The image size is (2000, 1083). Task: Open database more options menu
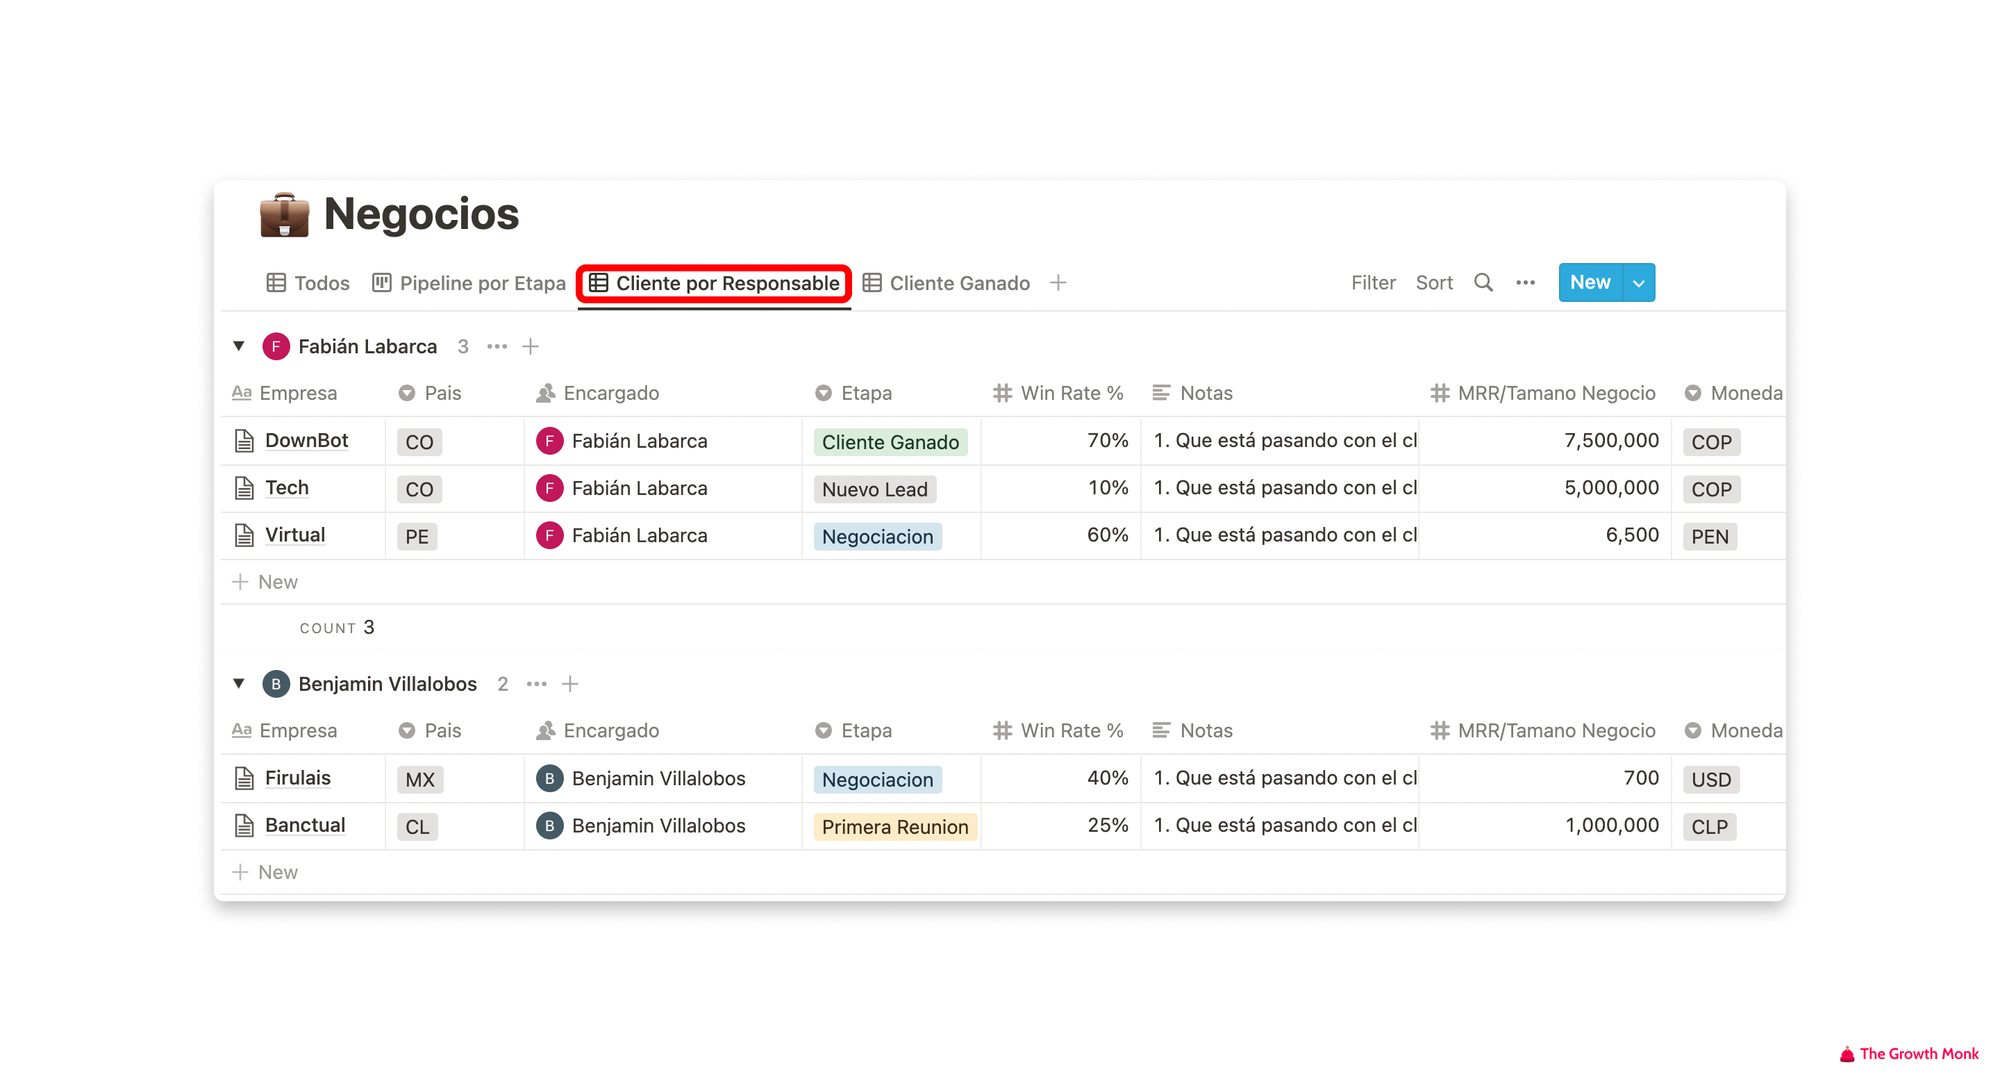1525,283
